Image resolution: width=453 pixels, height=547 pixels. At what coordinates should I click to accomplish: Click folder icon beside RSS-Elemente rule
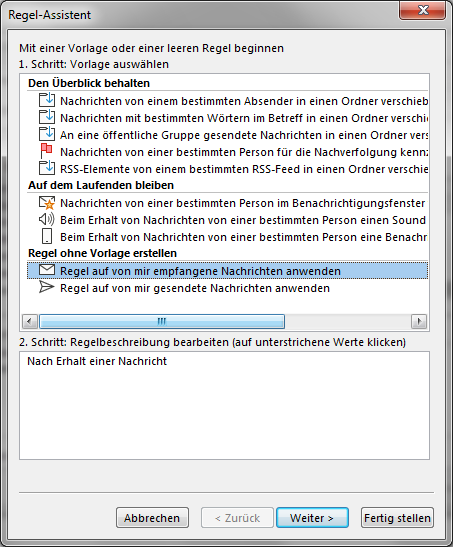pos(47,168)
